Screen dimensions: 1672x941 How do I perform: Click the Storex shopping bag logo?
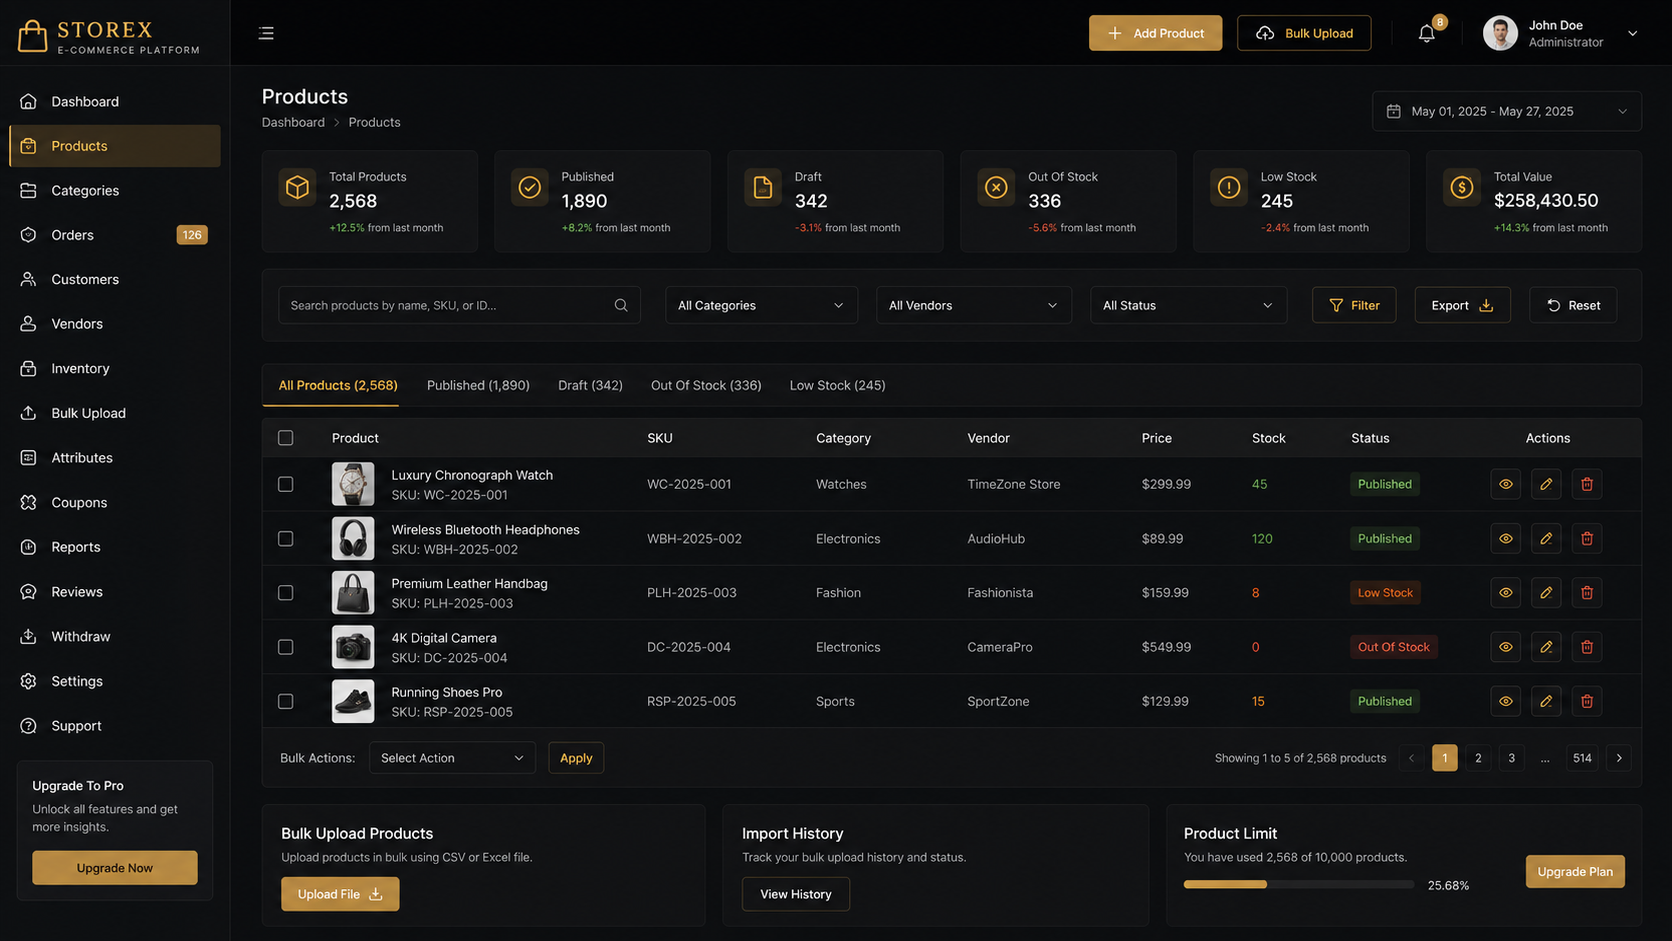coord(32,36)
